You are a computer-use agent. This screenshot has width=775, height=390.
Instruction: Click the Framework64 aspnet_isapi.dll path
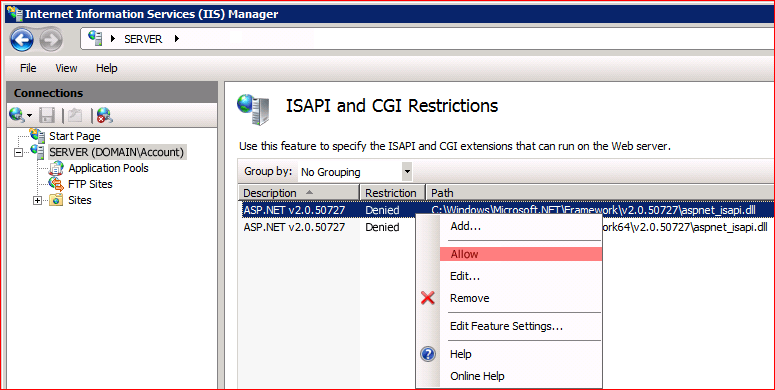tap(686, 227)
